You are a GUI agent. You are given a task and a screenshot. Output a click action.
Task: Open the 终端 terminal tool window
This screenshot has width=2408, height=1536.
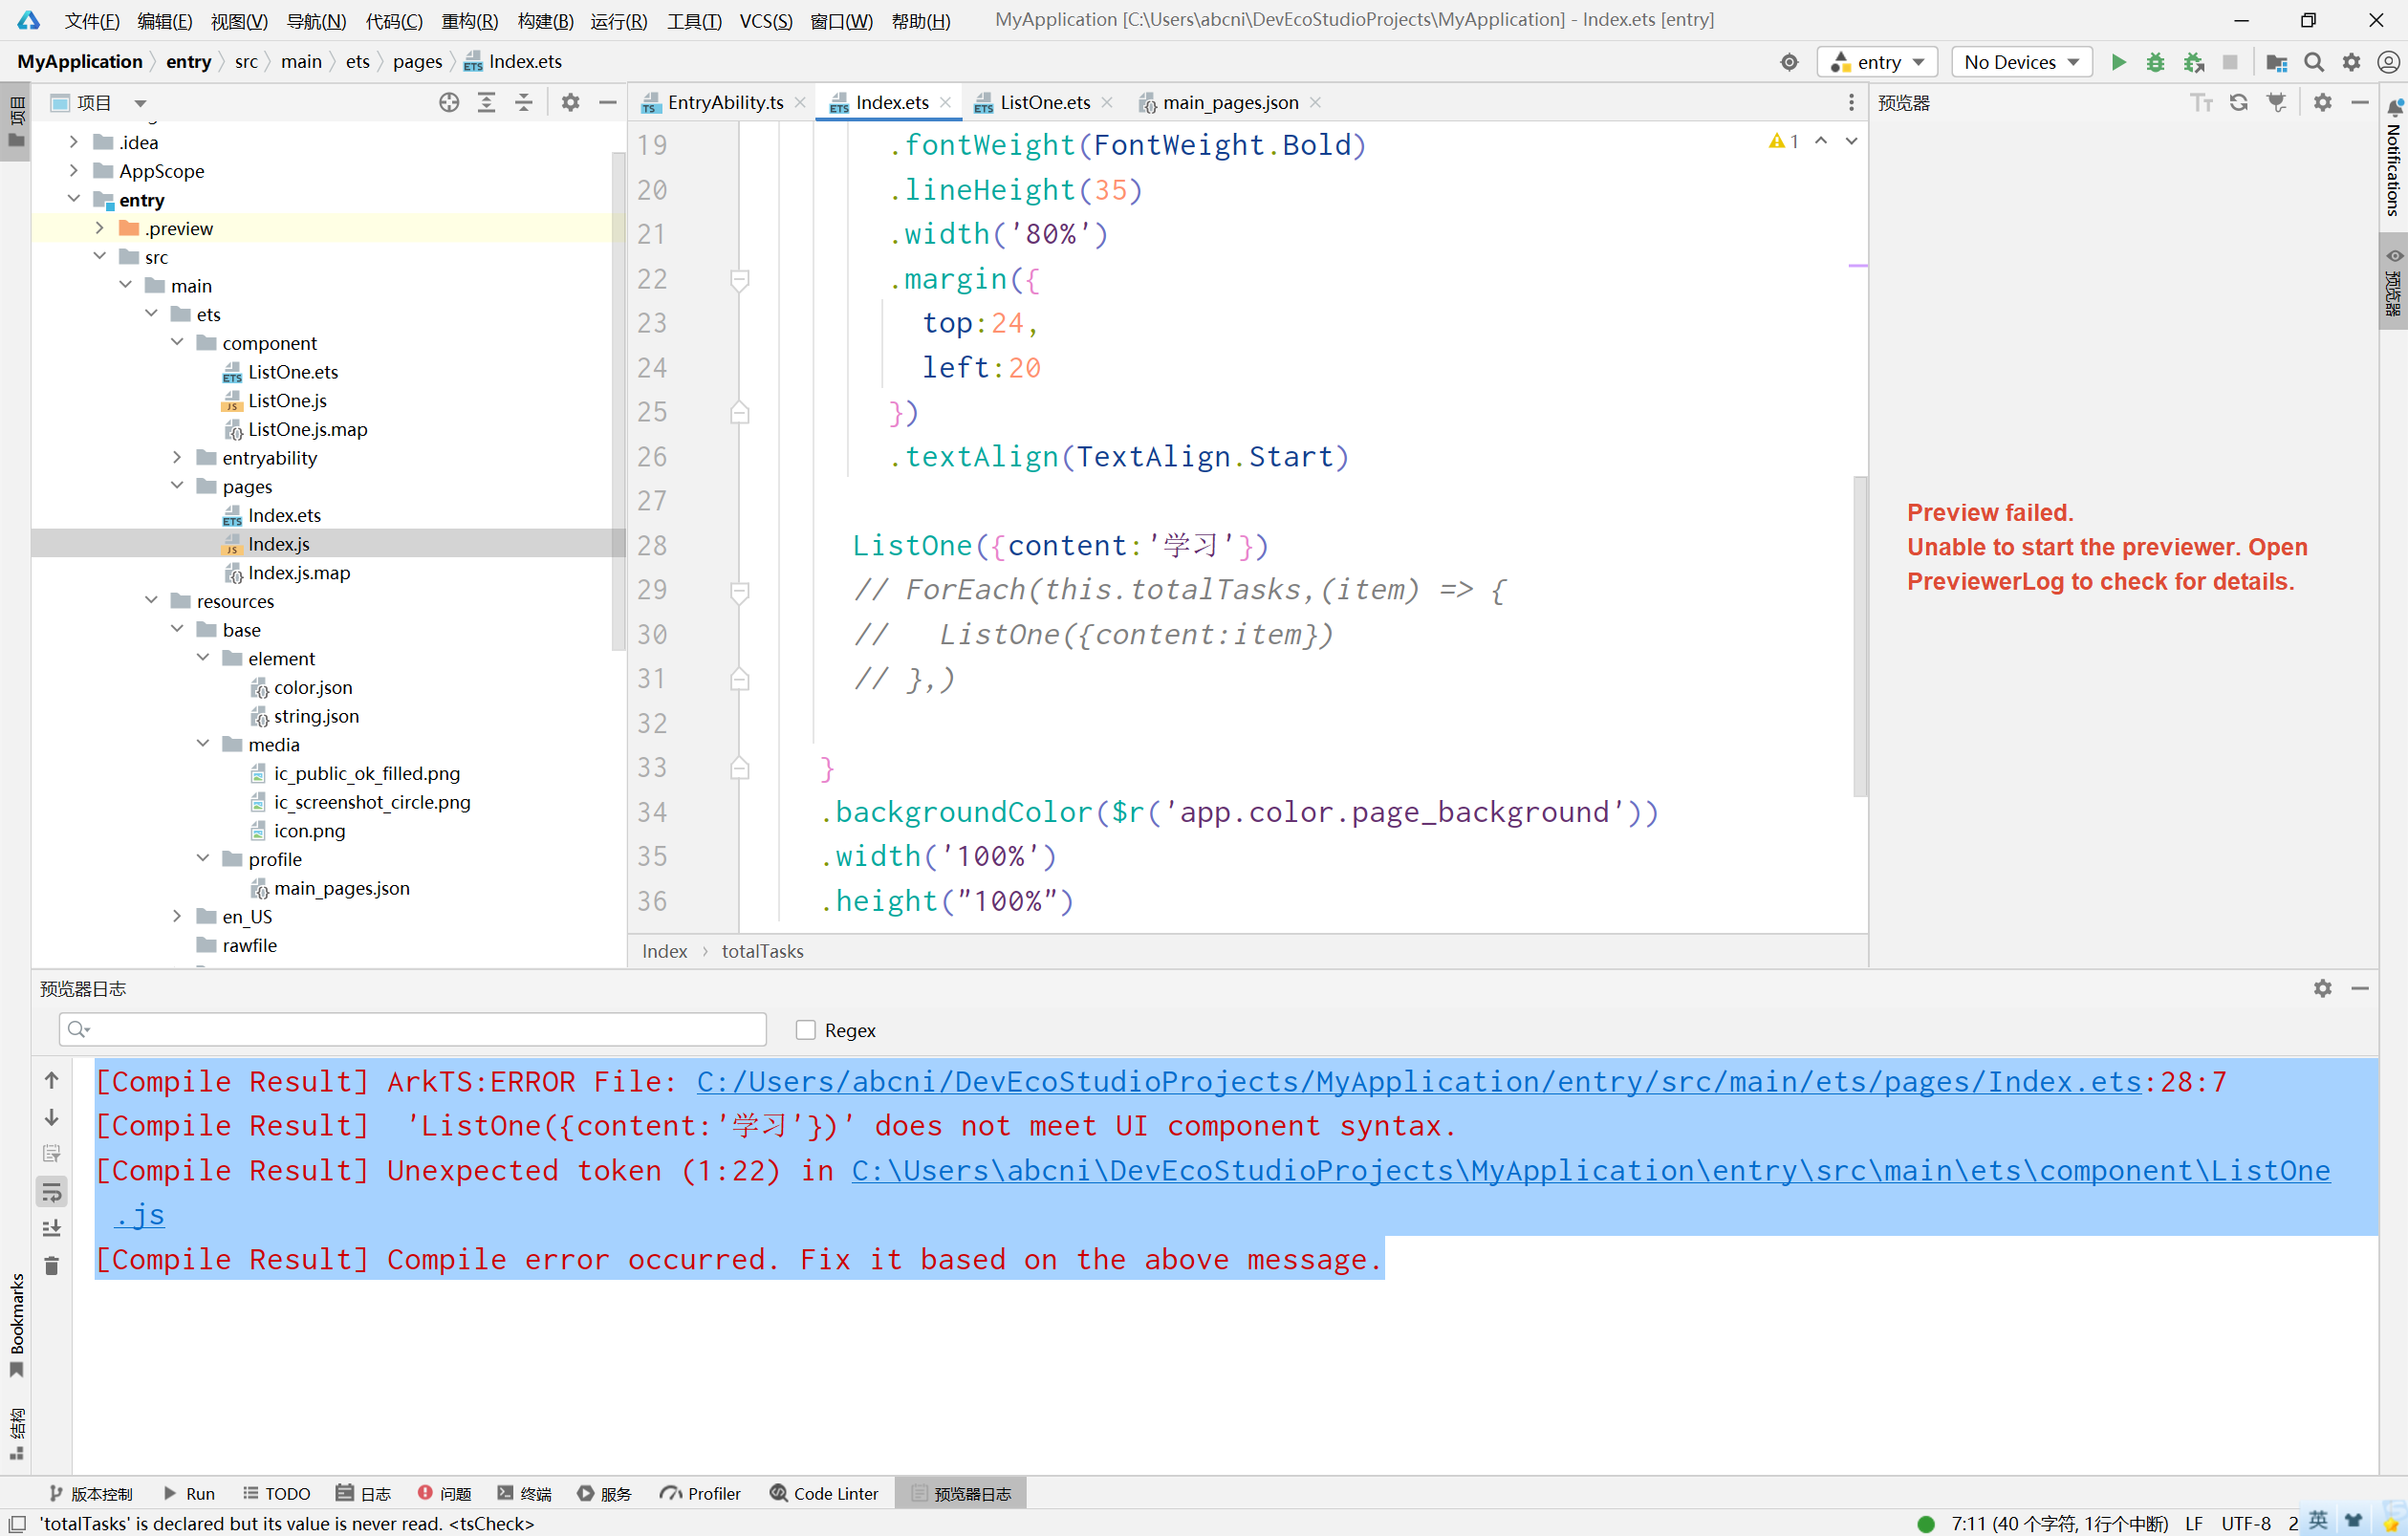pyautogui.click(x=524, y=1493)
